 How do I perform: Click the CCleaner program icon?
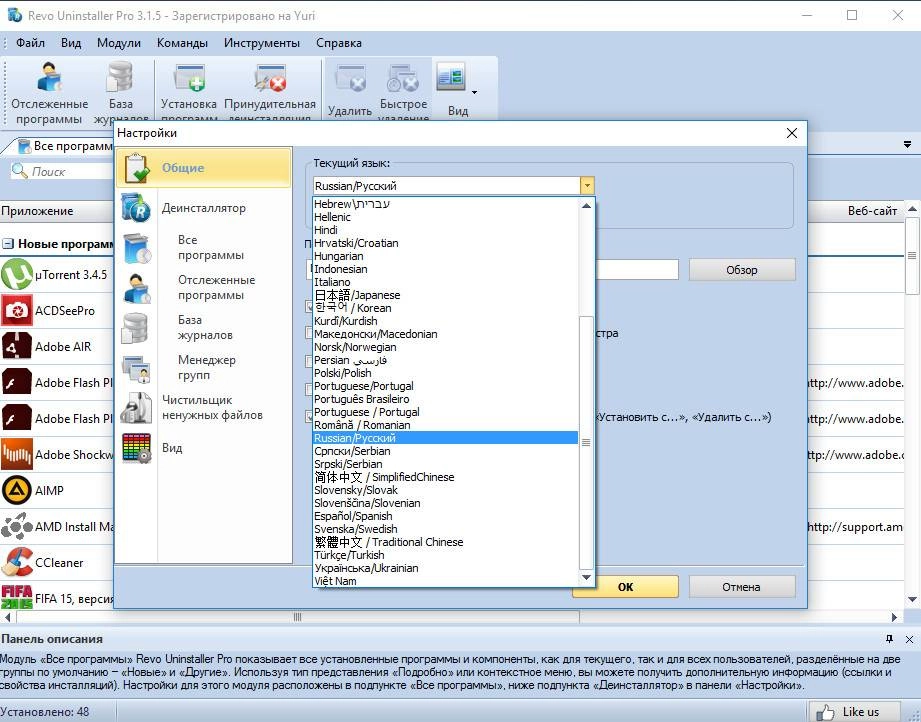[x=16, y=562]
